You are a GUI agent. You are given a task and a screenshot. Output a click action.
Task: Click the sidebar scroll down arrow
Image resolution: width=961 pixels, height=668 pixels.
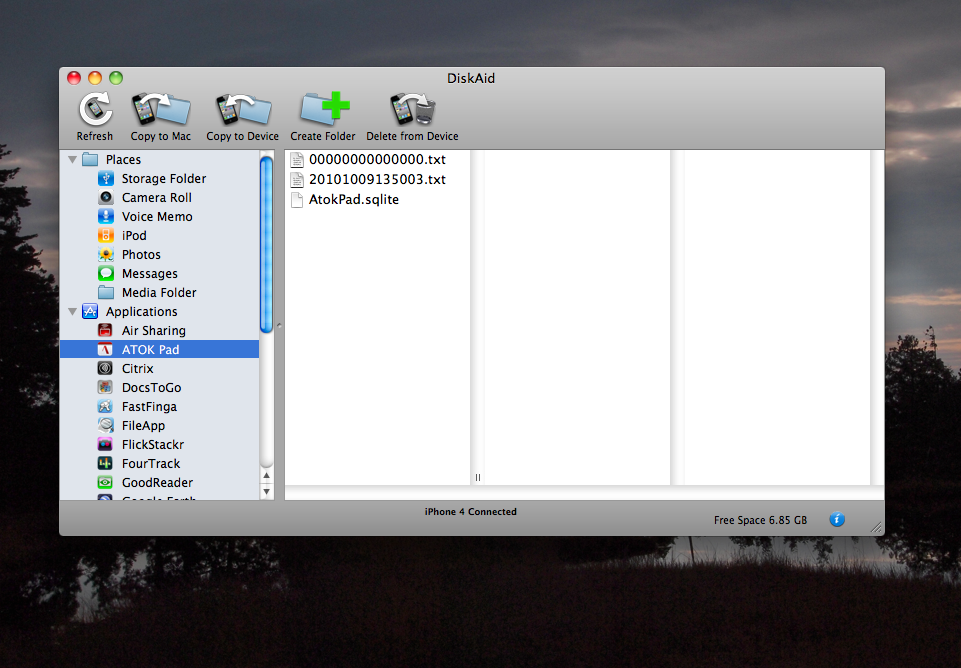pyautogui.click(x=266, y=492)
